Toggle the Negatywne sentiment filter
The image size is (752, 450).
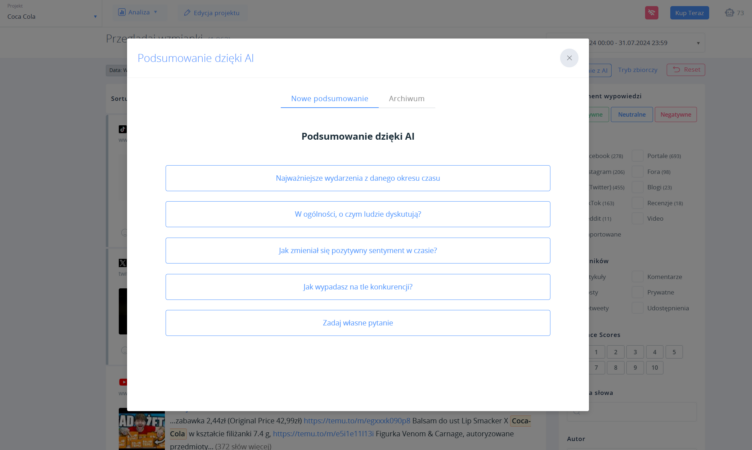pyautogui.click(x=676, y=114)
